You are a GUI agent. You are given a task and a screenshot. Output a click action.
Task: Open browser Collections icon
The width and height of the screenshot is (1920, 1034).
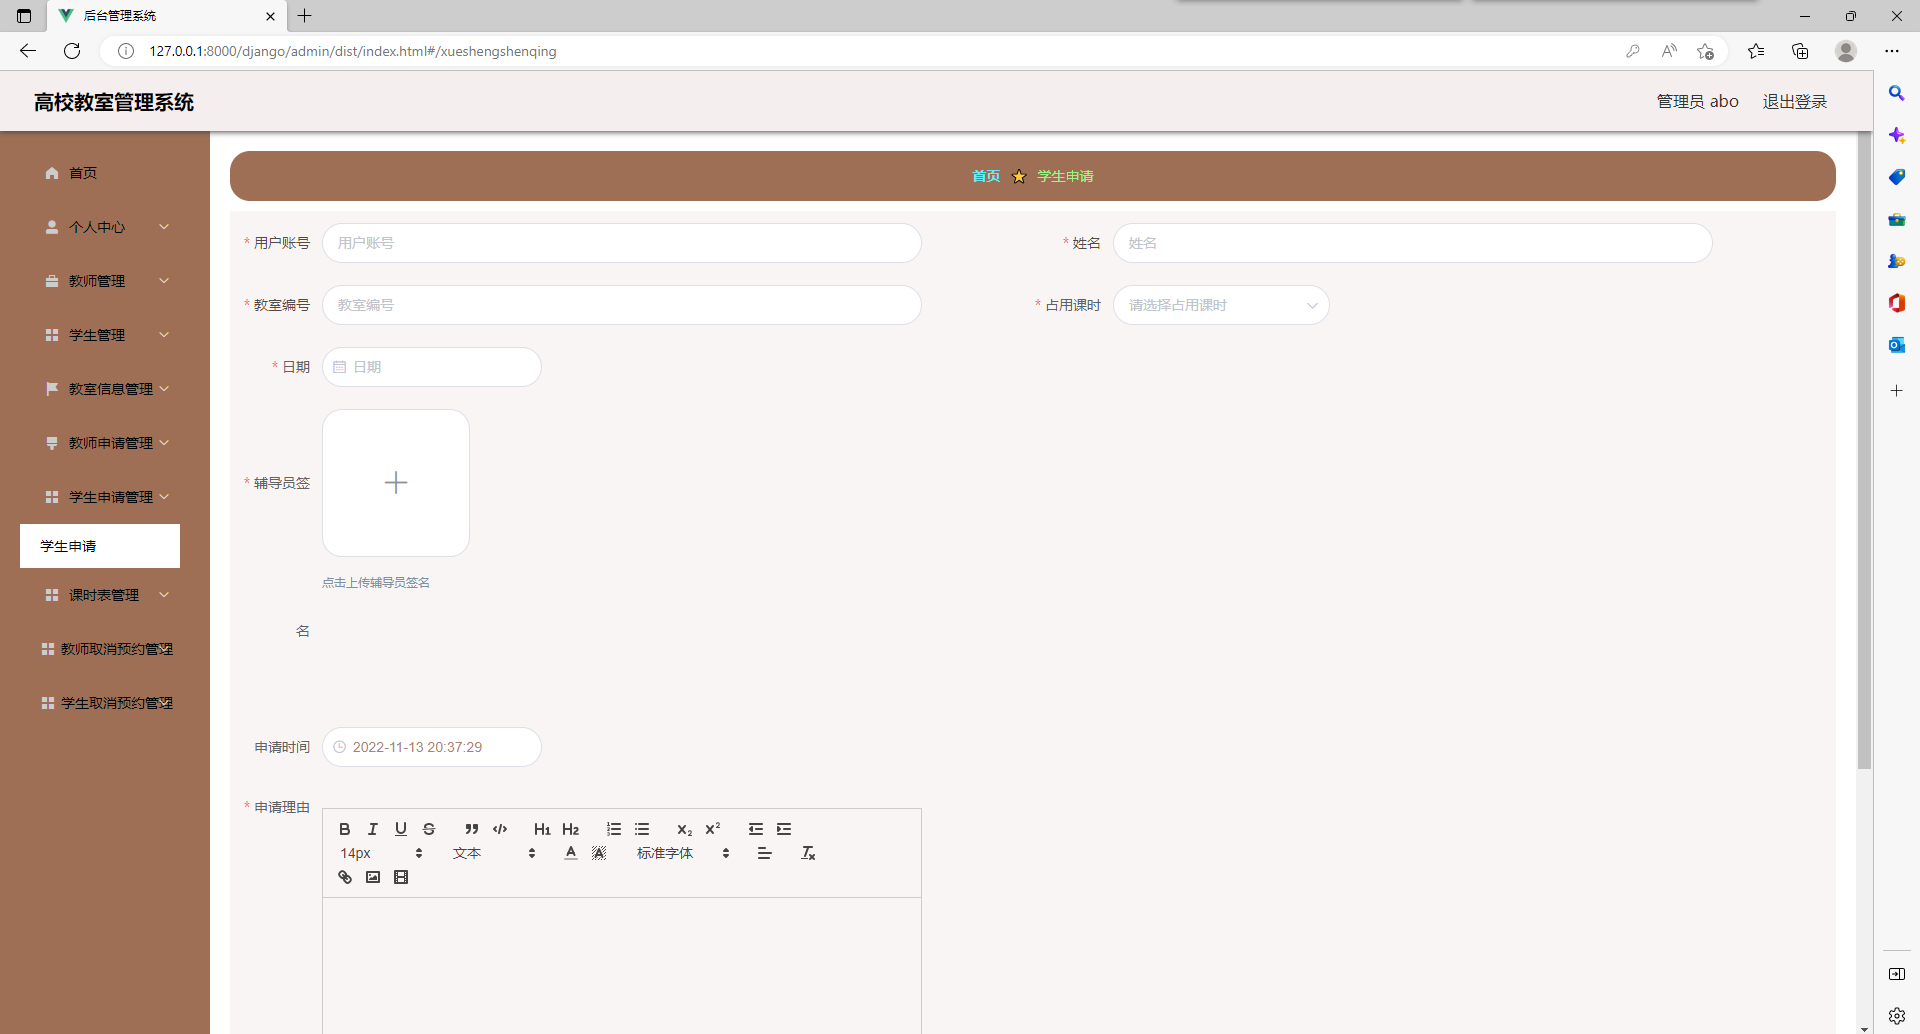tap(1800, 51)
